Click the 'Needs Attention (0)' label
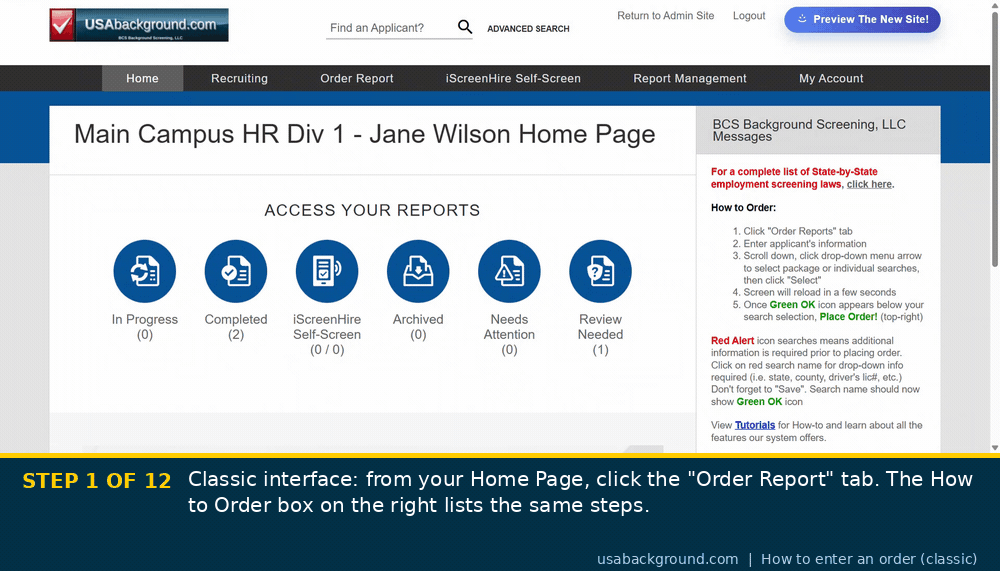This screenshot has width=1000, height=571. 510,334
